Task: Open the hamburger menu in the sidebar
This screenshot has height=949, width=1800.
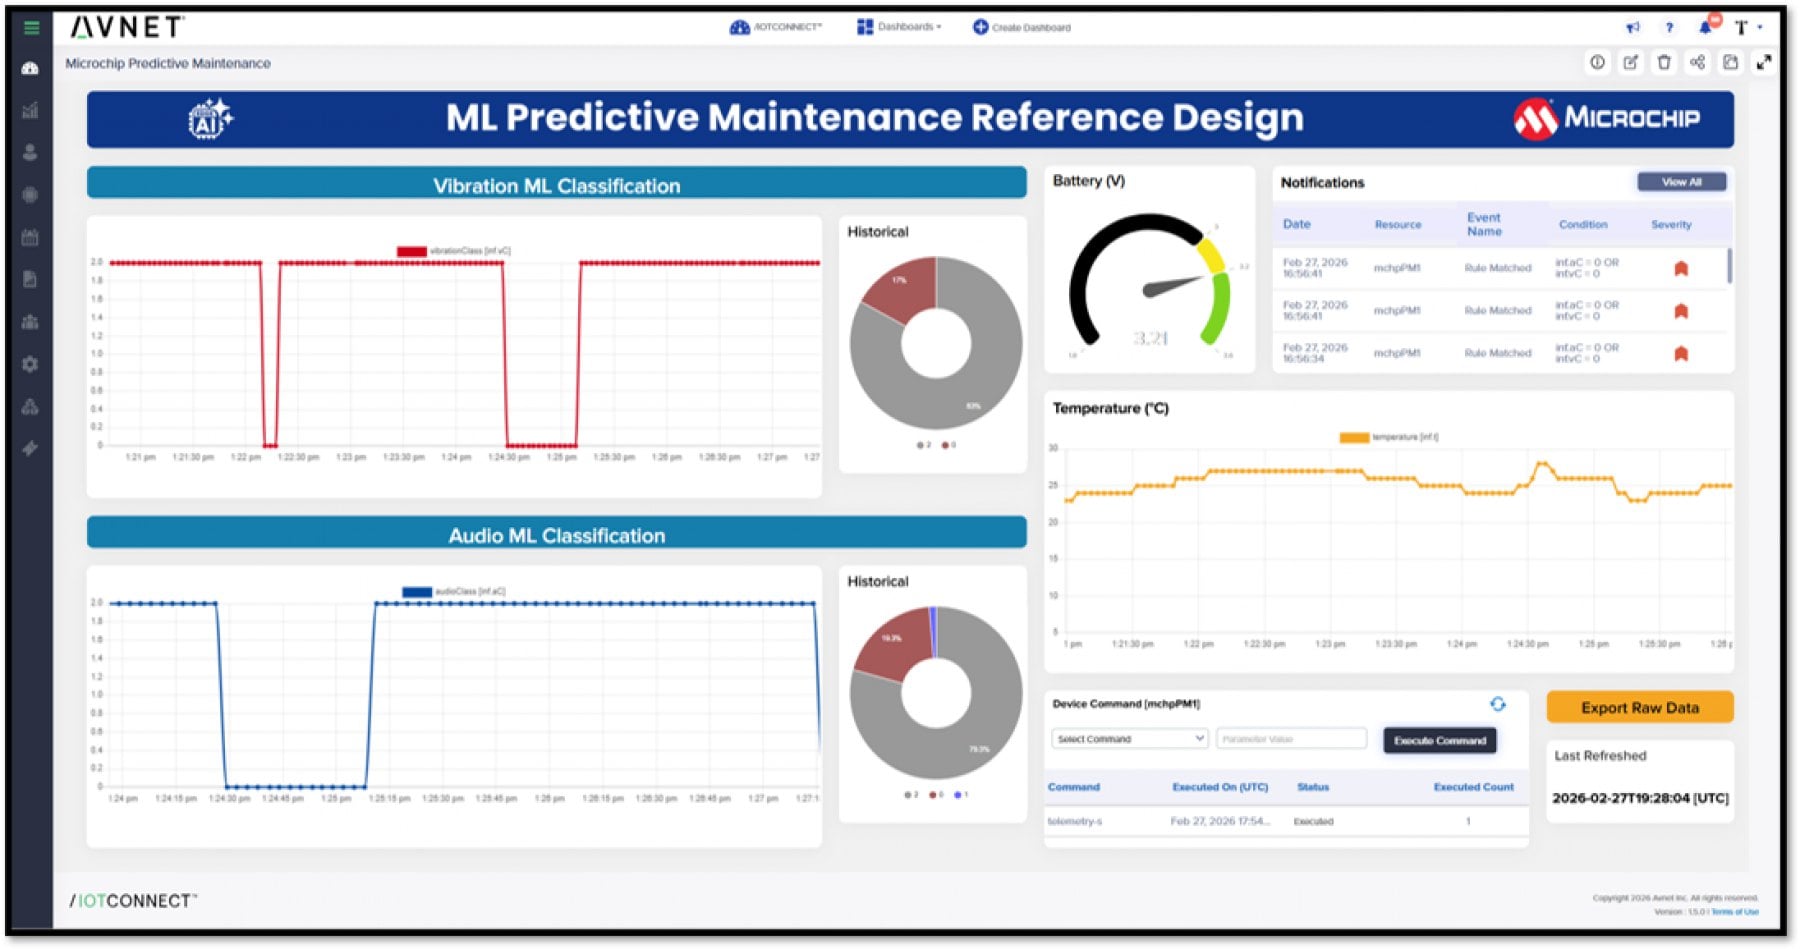Action: pyautogui.click(x=31, y=28)
